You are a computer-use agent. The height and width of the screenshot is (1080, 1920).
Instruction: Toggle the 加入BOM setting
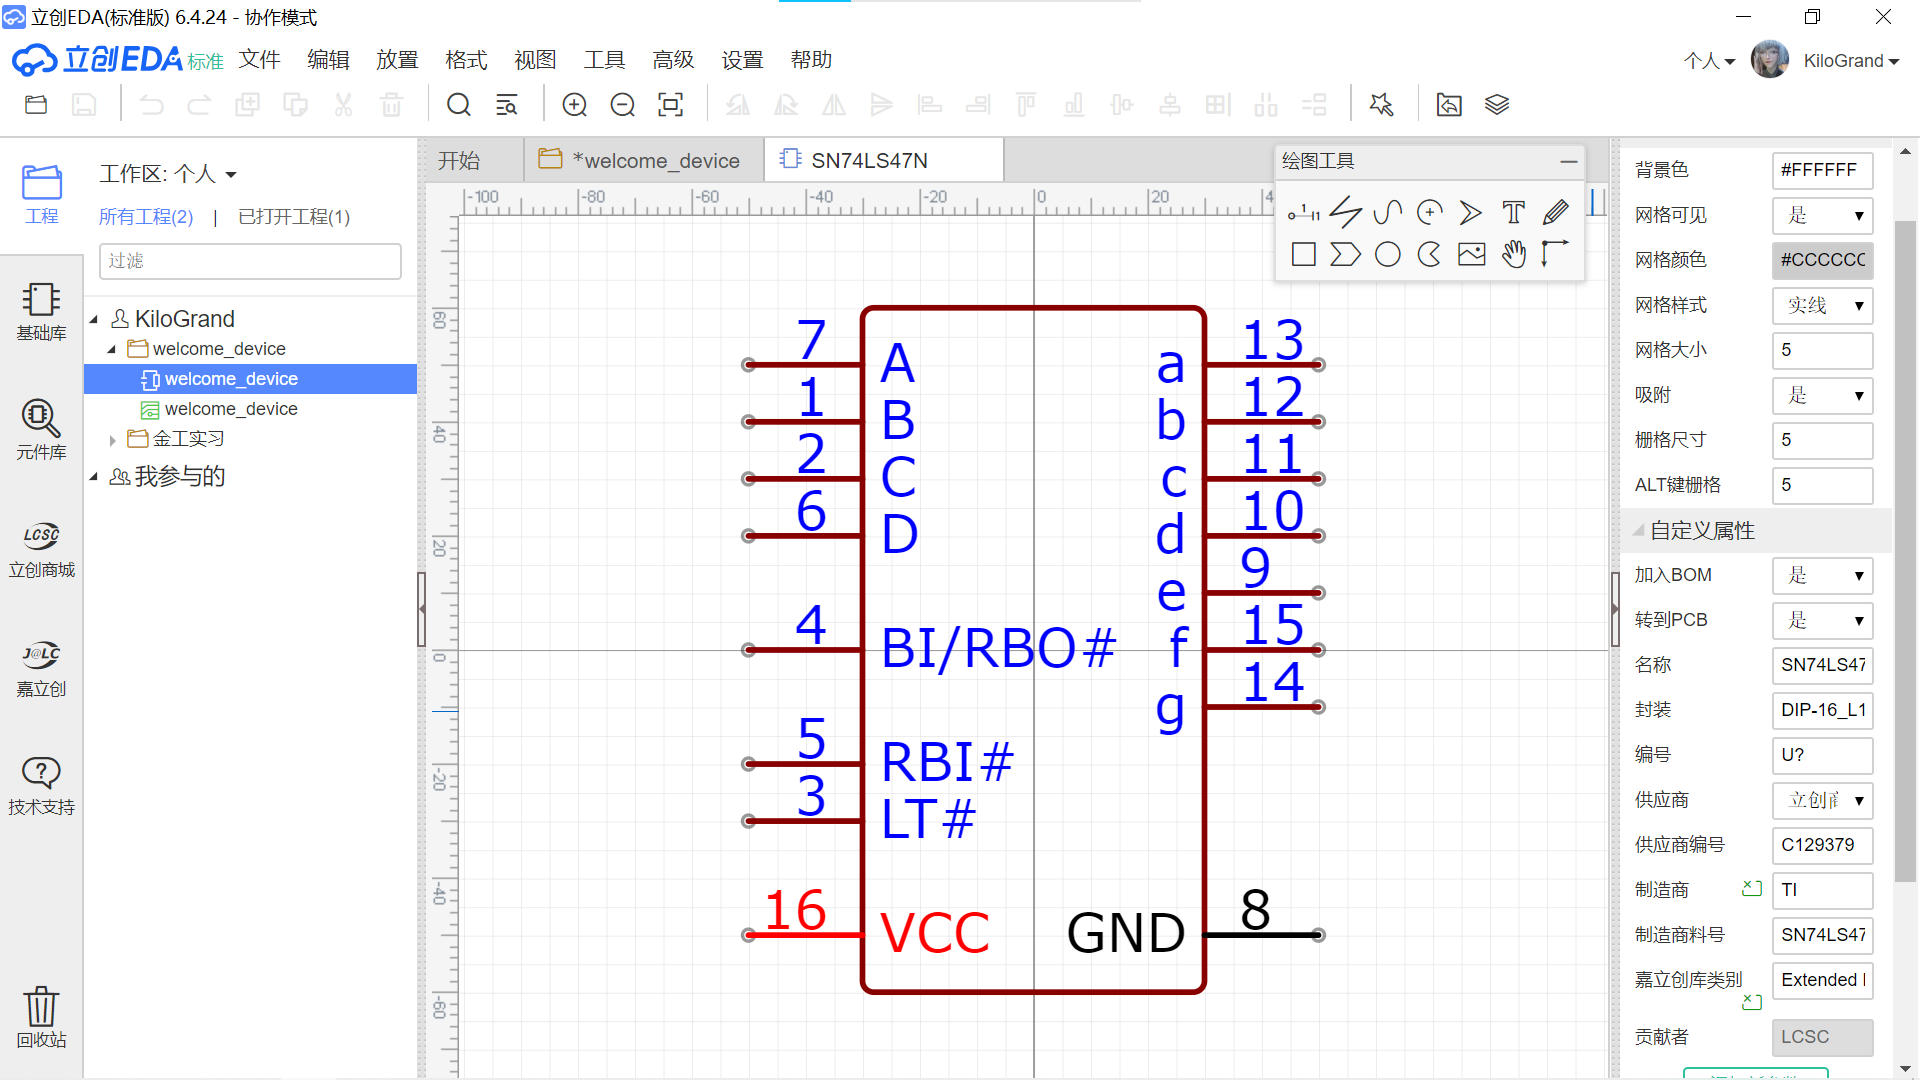pos(1822,575)
